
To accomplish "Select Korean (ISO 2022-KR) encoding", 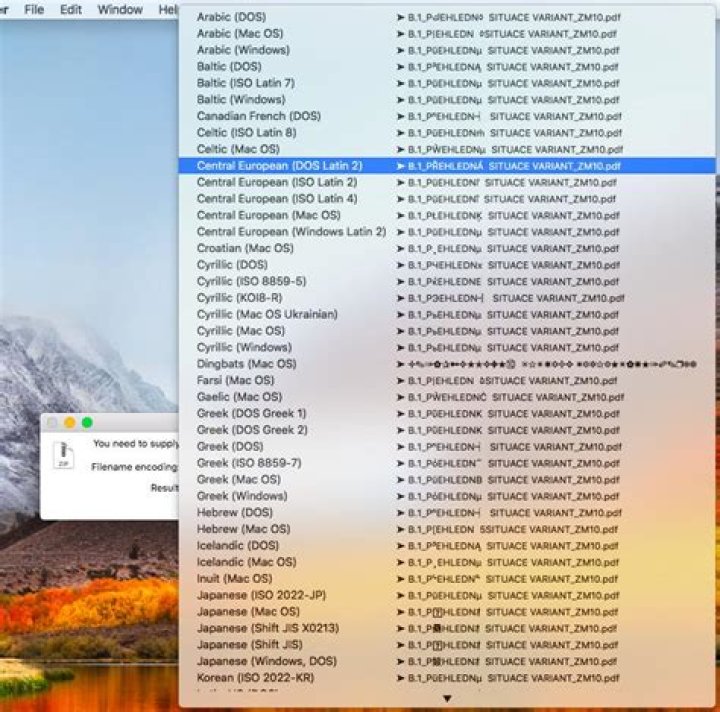I will click(x=447, y=678).
